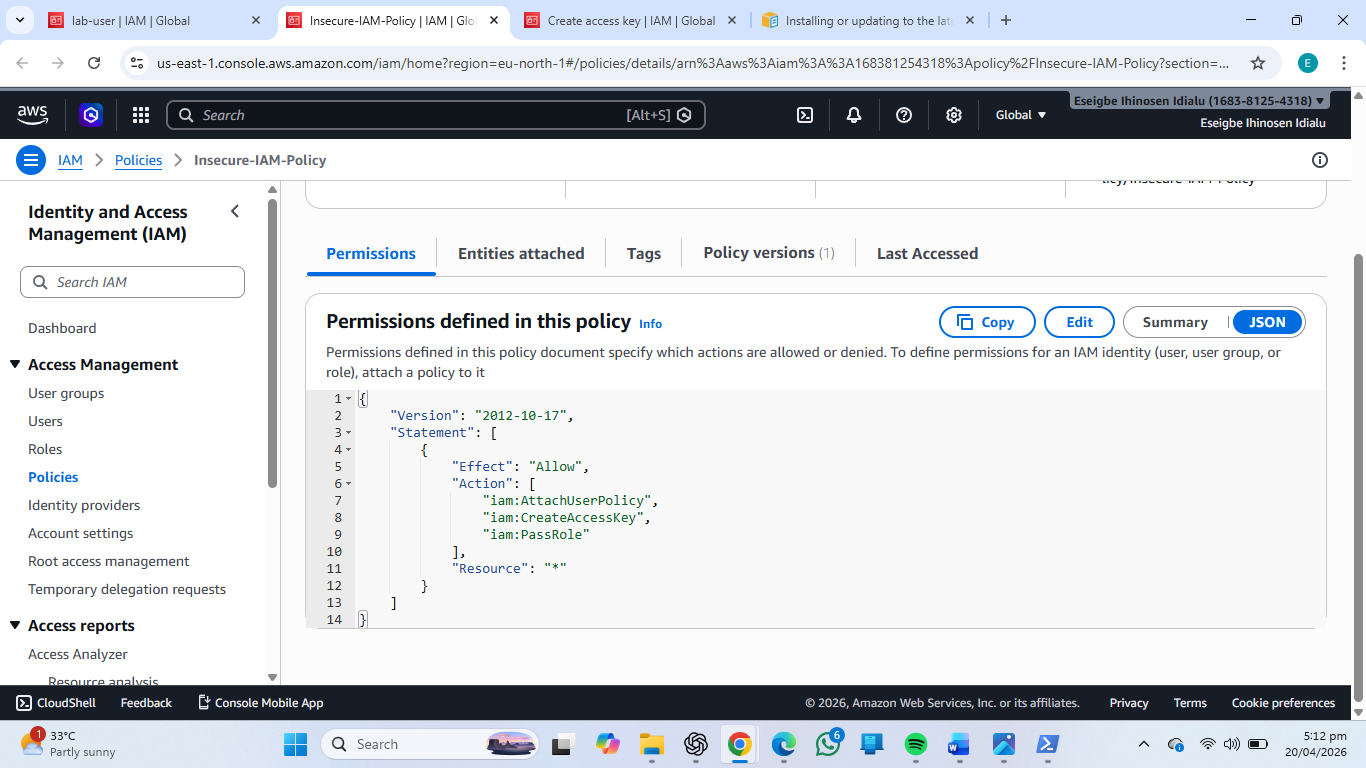Copy the policy JSON
The width and height of the screenshot is (1366, 768).
986,322
